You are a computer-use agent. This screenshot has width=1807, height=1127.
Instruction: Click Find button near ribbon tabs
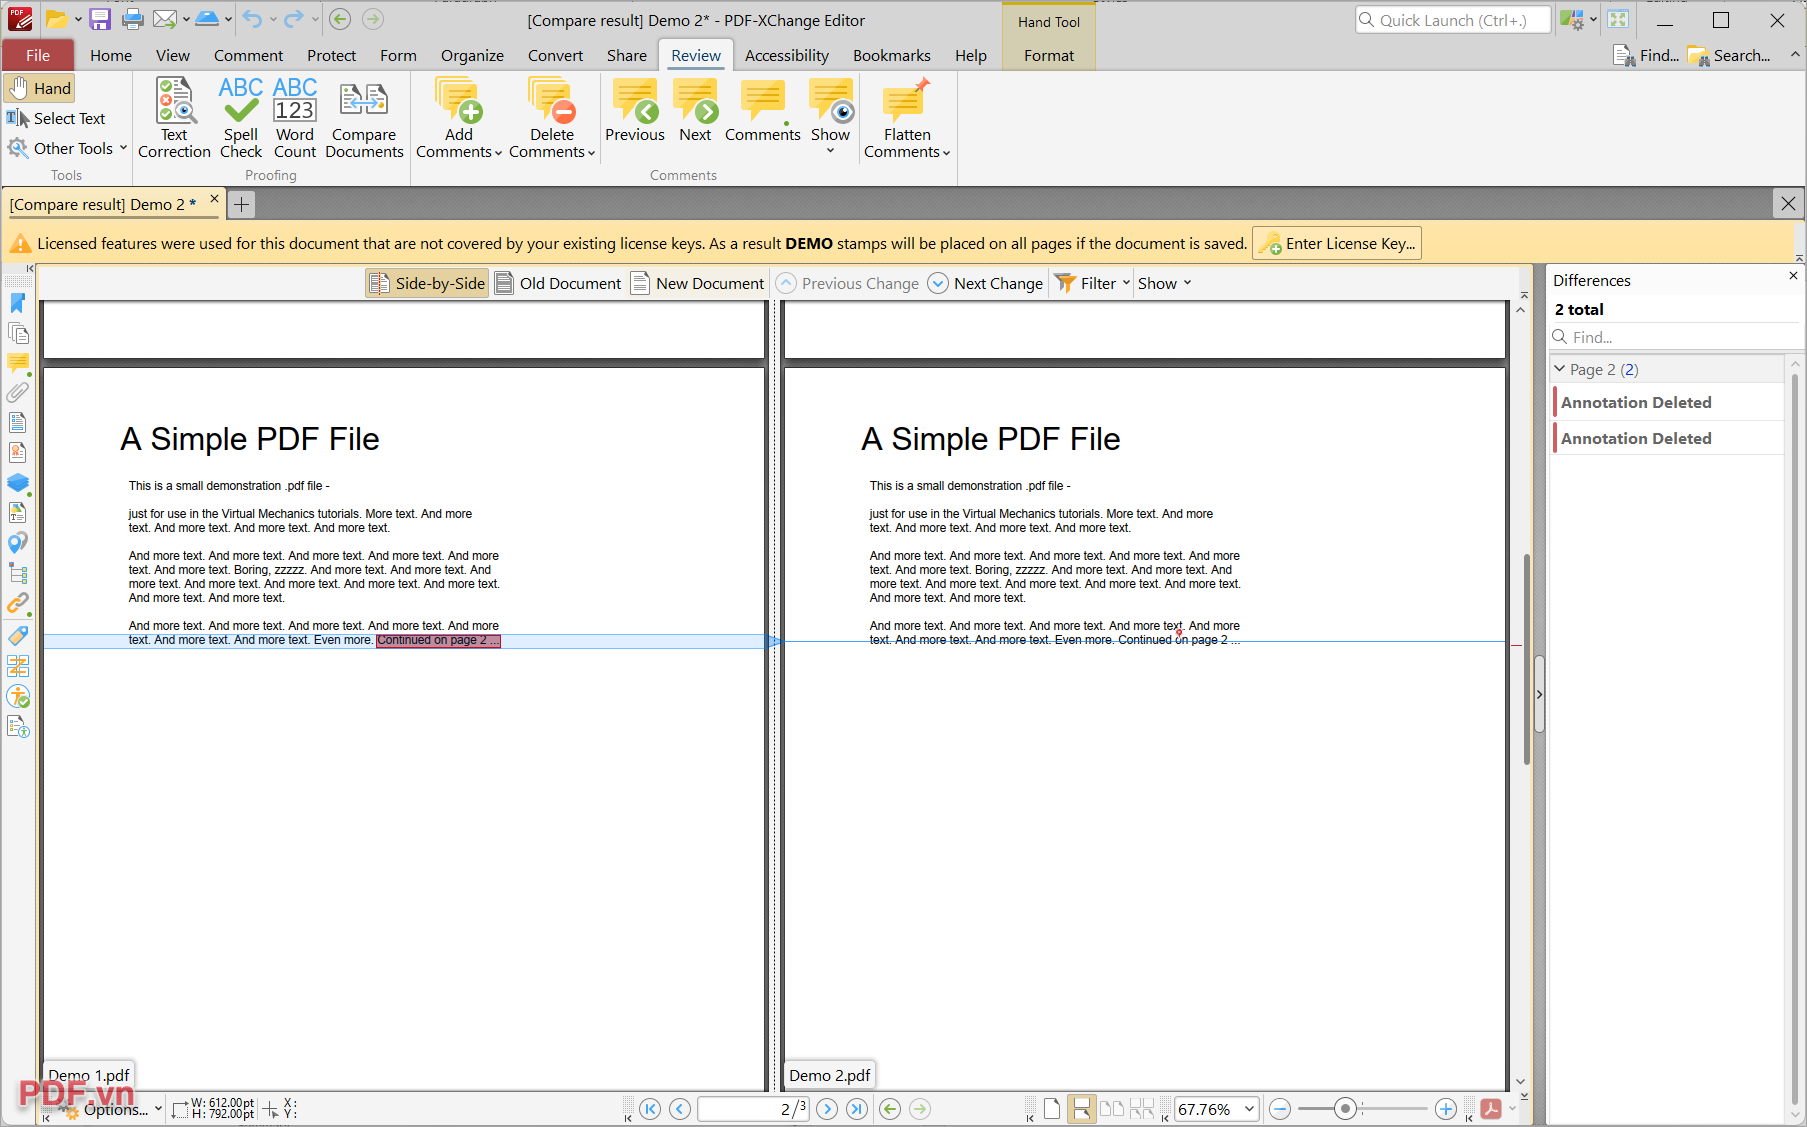point(1646,55)
